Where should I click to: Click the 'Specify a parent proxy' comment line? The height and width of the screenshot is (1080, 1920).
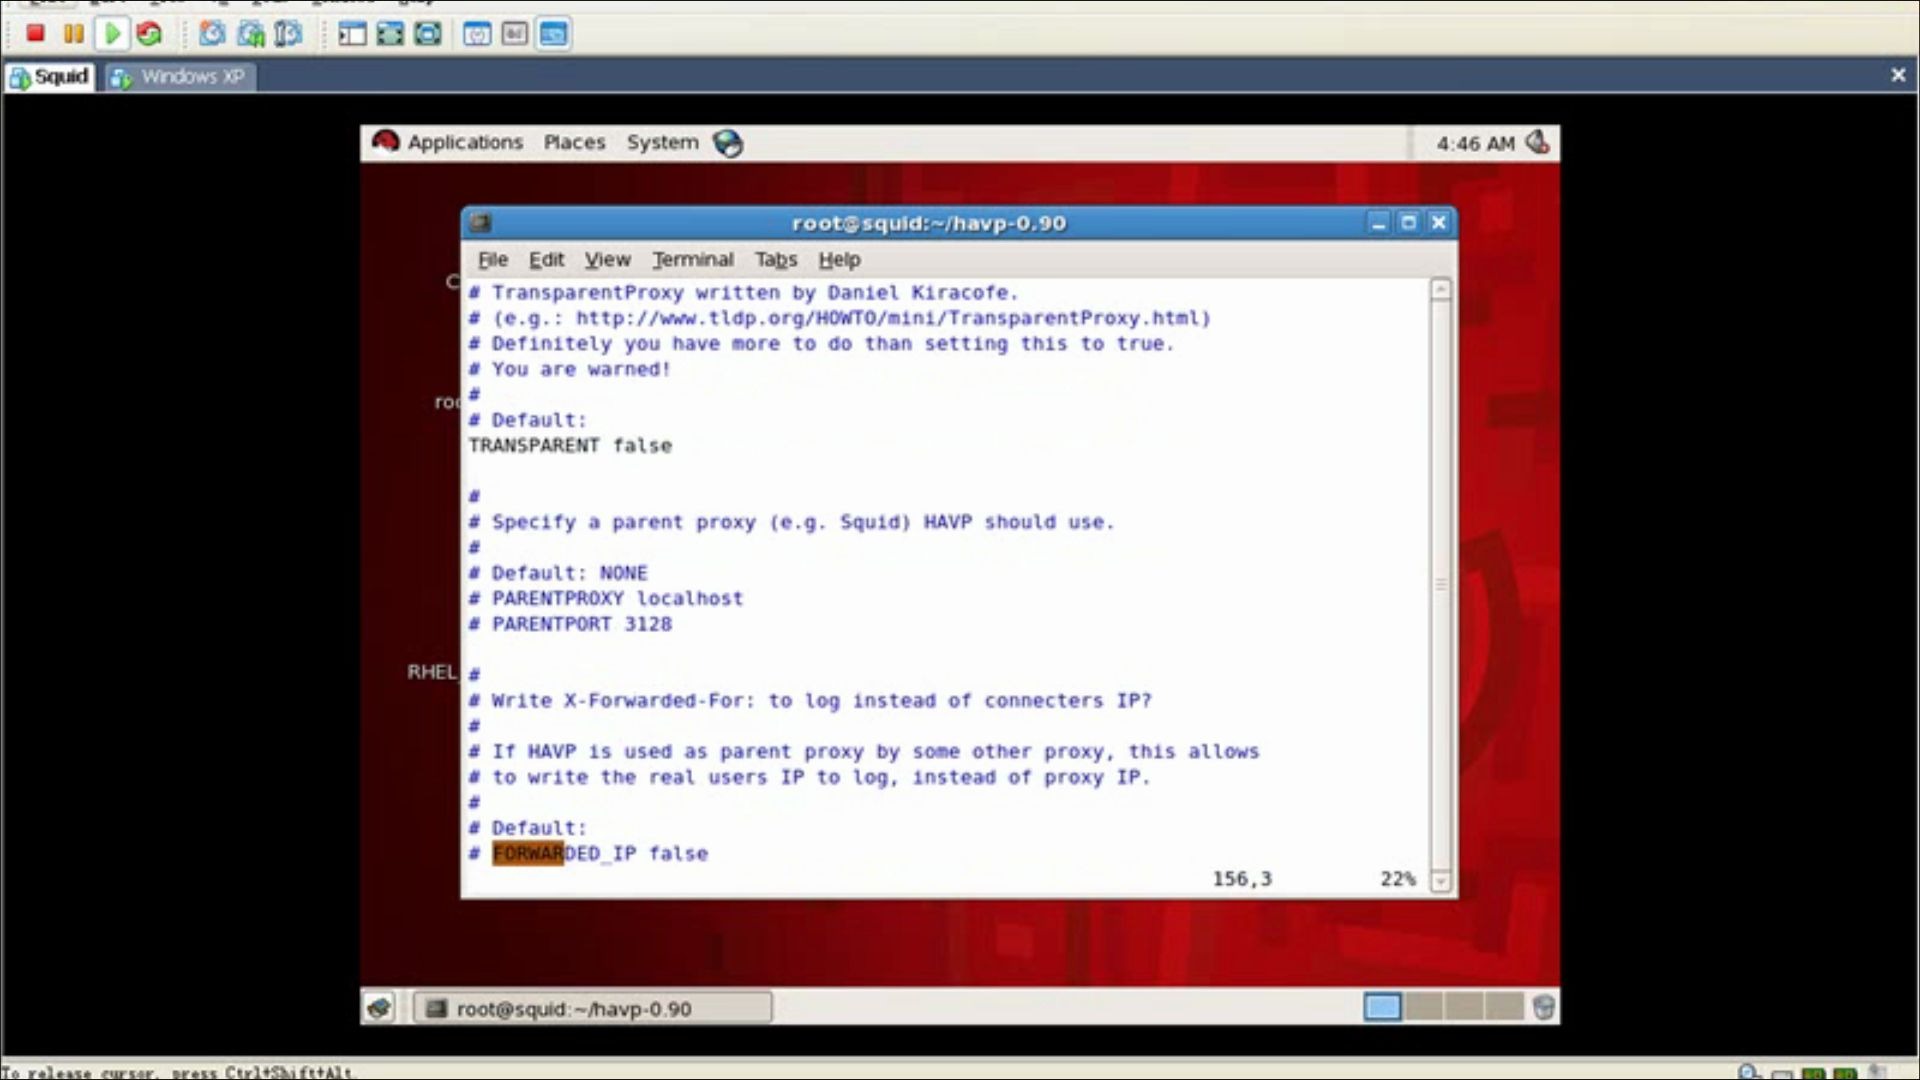pyautogui.click(x=791, y=522)
